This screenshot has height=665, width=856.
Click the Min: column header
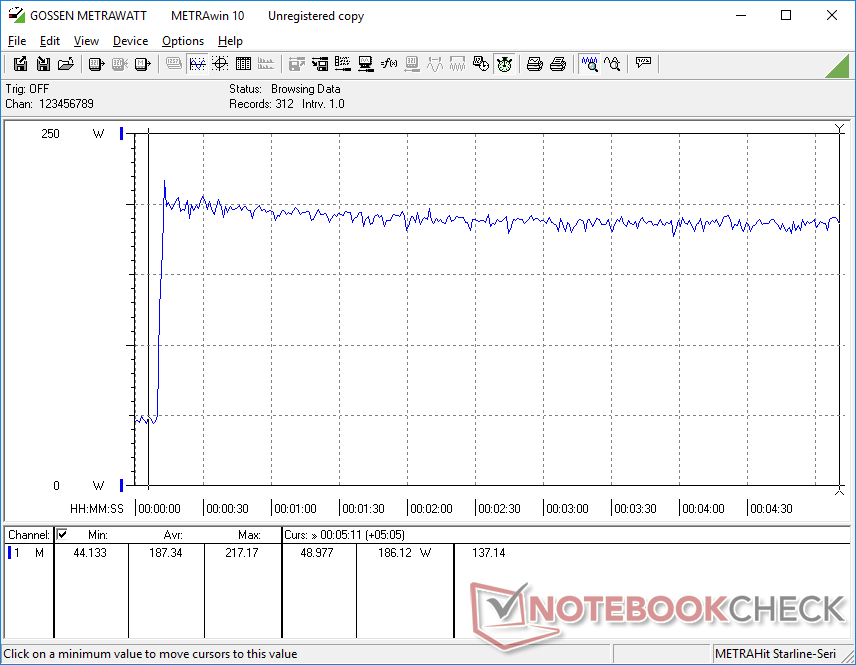[98, 535]
